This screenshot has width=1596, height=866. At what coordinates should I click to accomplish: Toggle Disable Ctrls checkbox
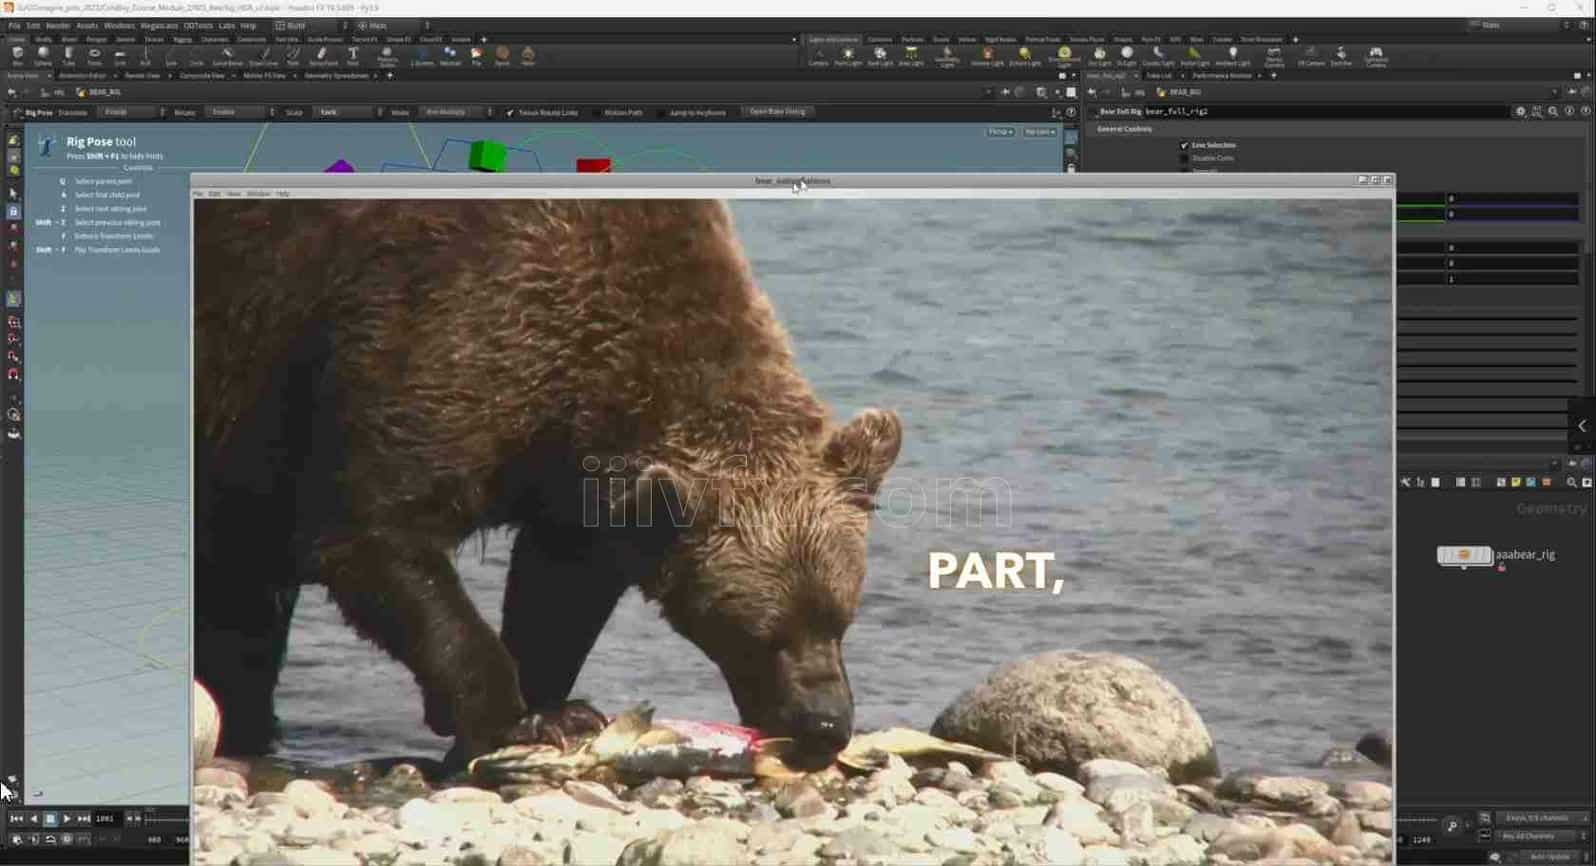(x=1184, y=158)
